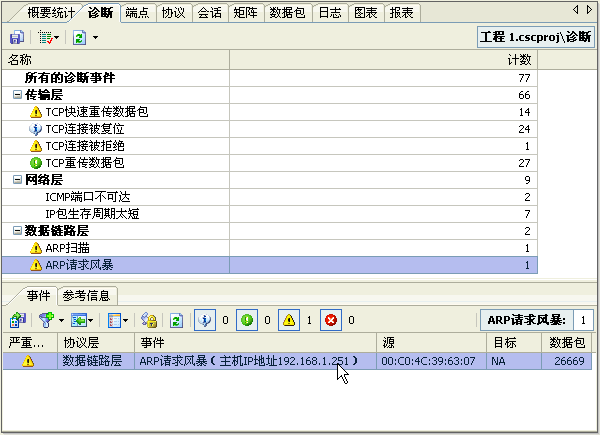Click the lock icon in events toolbar
Image resolution: width=600 pixels, height=435 pixels.
point(149,320)
